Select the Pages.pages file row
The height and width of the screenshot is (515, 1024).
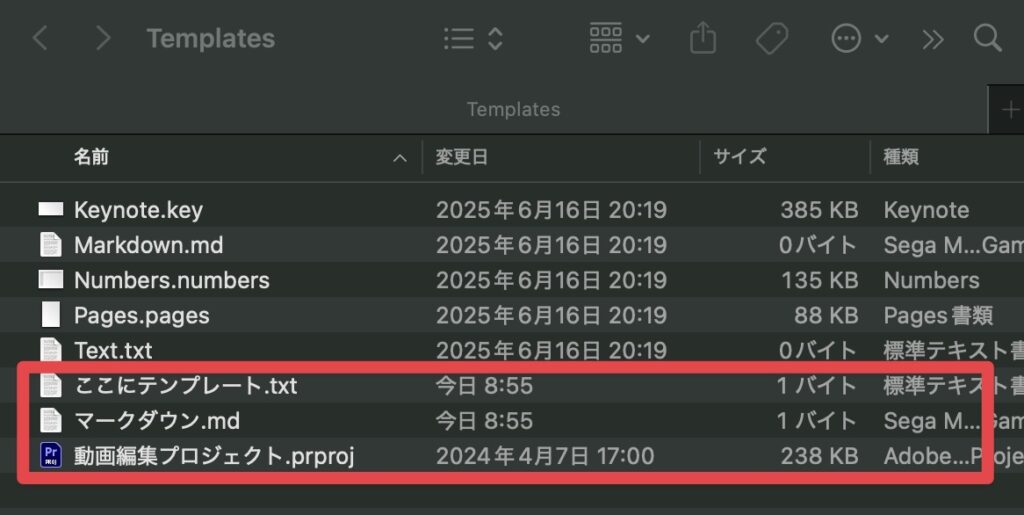click(512, 315)
